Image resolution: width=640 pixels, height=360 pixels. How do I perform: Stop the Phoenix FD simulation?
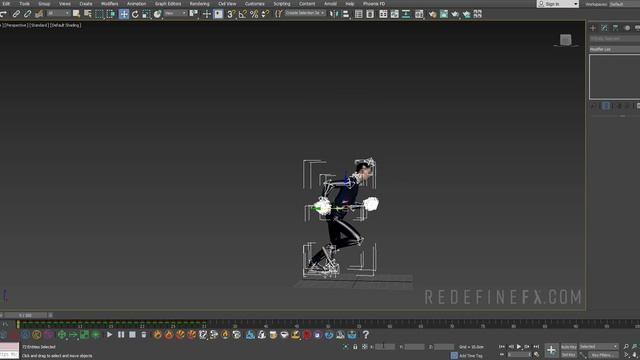tap(132, 335)
